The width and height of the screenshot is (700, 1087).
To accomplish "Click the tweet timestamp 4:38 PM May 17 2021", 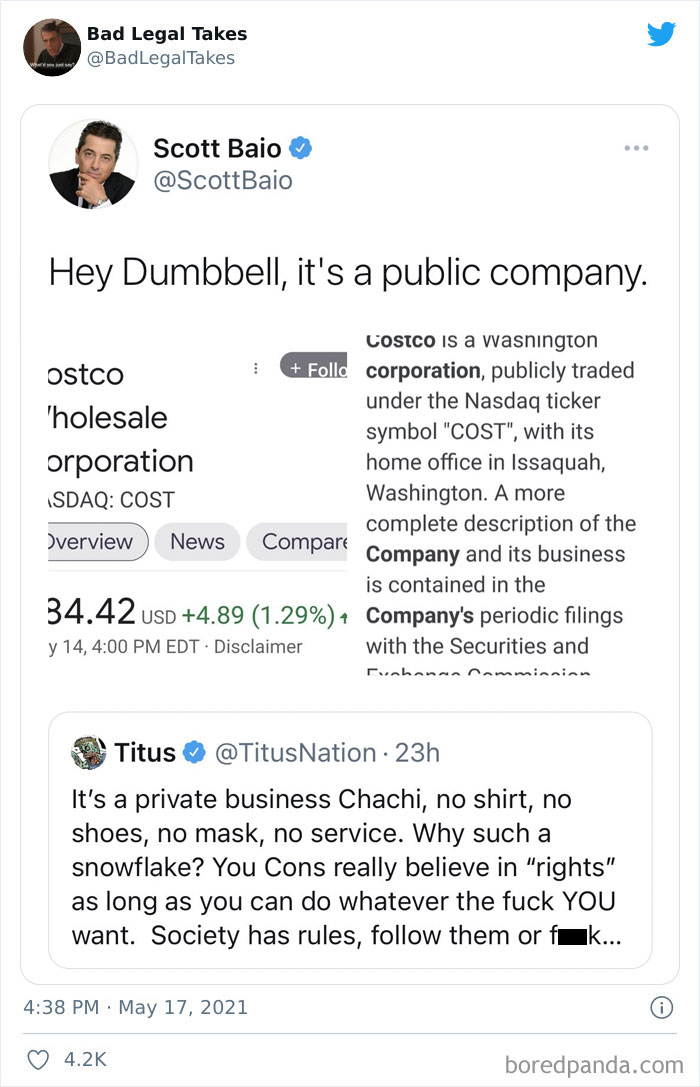I will (x=133, y=1009).
